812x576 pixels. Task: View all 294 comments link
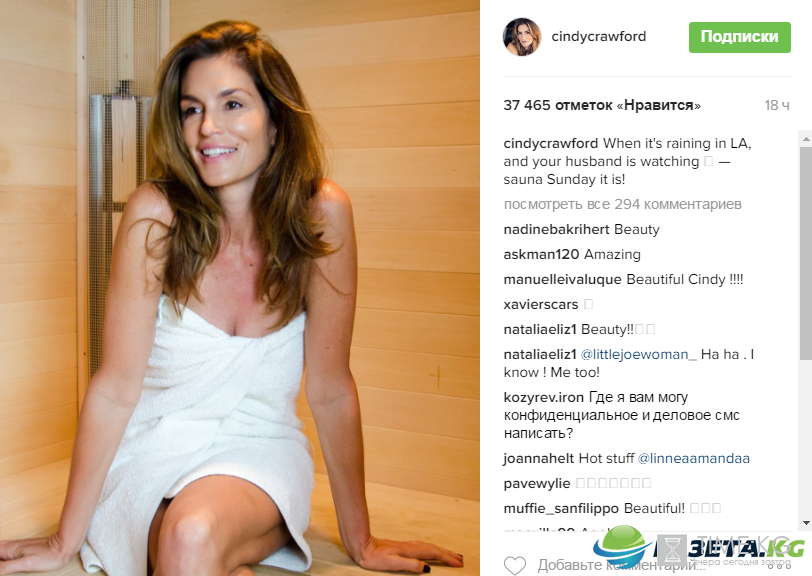622,205
